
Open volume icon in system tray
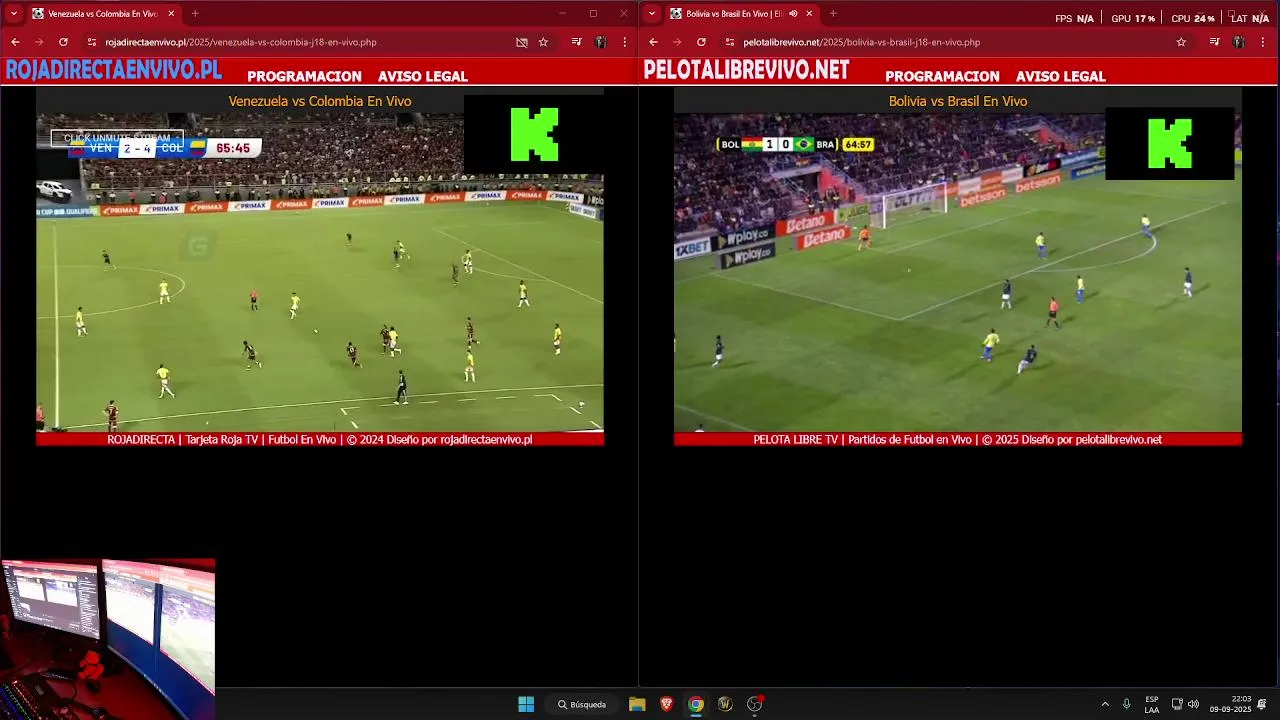[1193, 704]
